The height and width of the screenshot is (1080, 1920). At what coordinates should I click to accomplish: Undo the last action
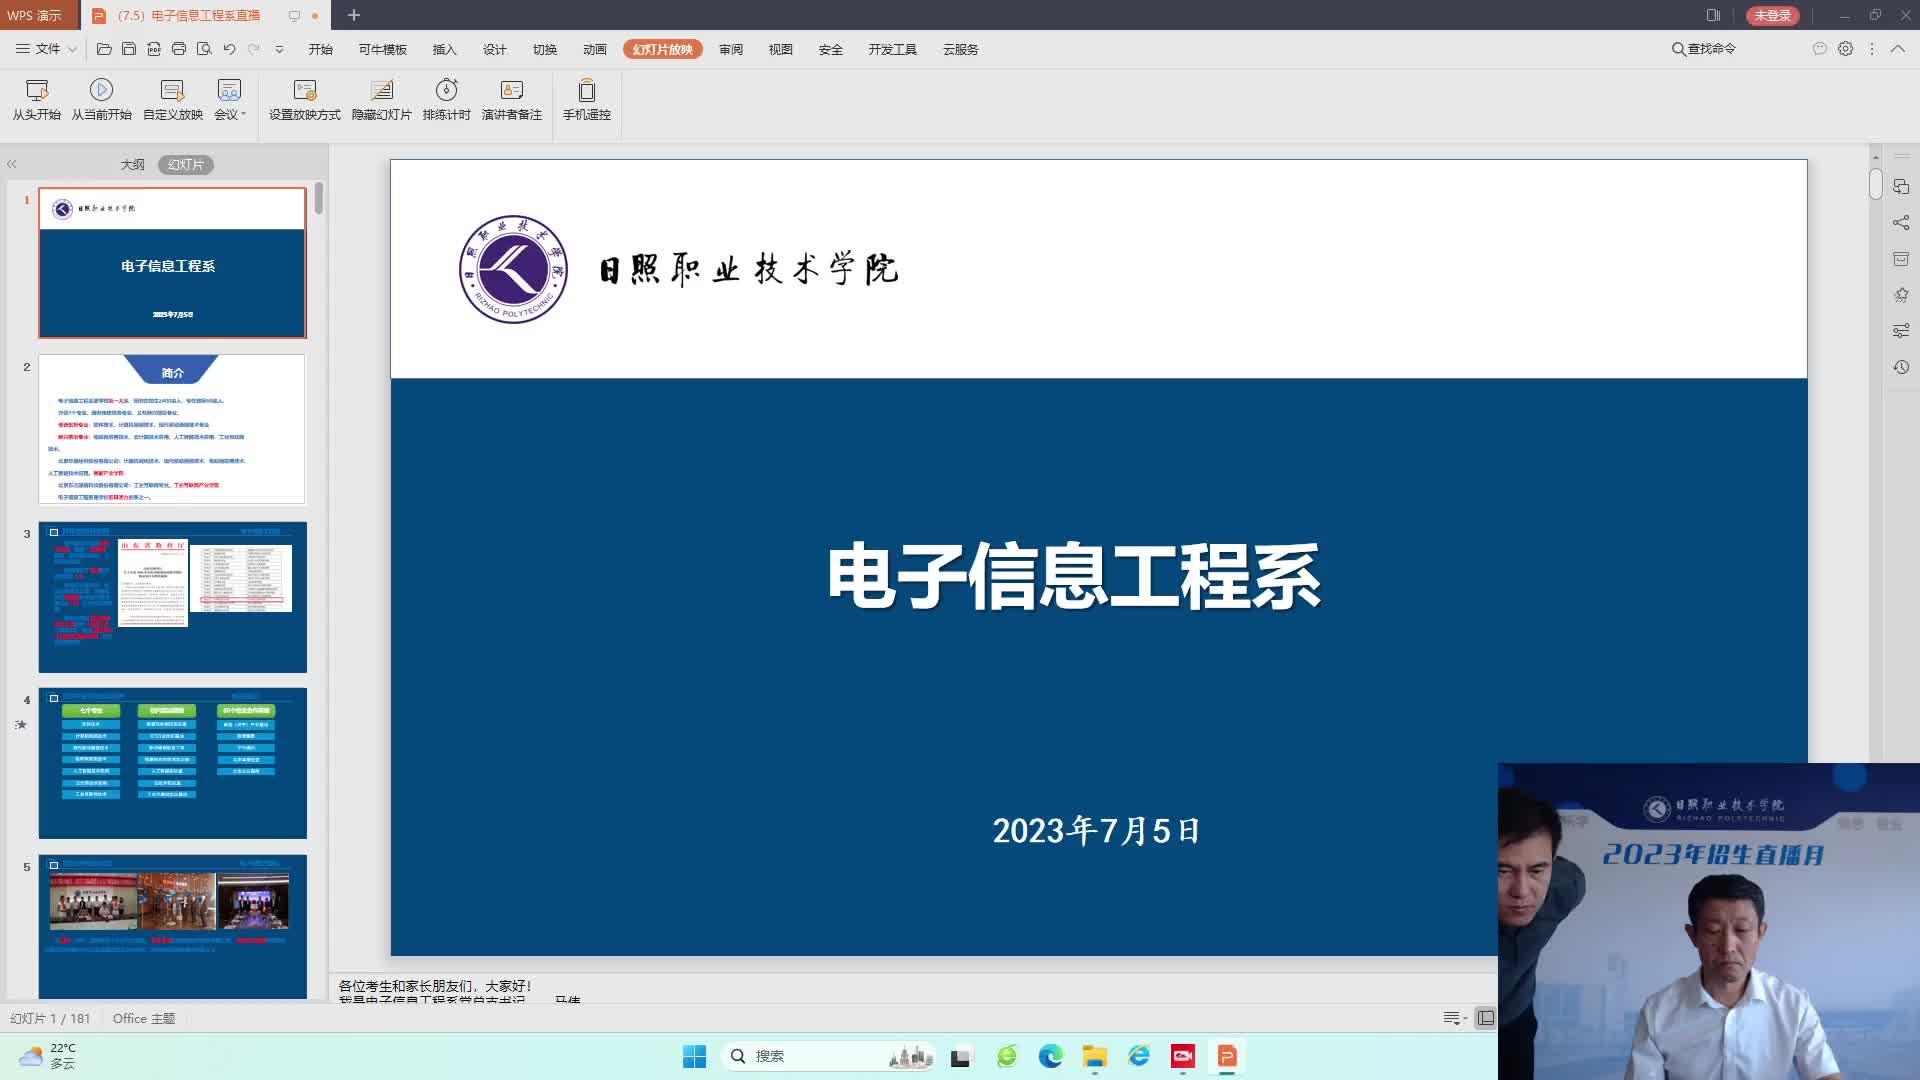pyautogui.click(x=229, y=49)
